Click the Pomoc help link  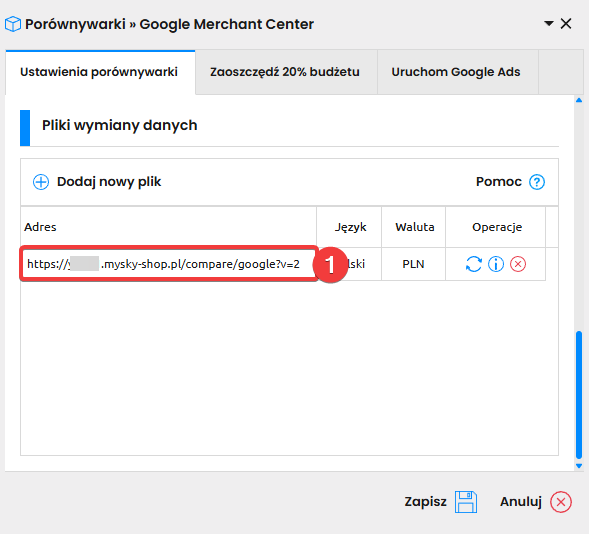[498, 182]
